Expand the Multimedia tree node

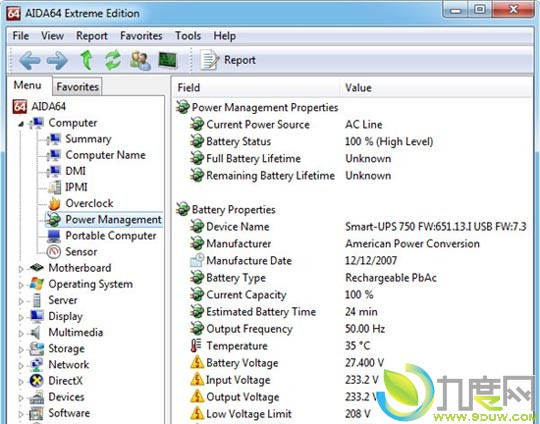(21, 333)
